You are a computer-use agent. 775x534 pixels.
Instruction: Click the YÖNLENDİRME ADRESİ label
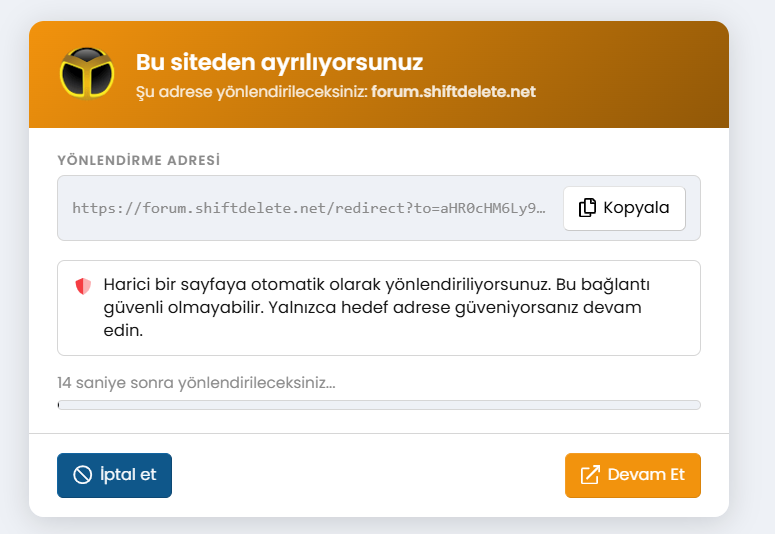pos(139,160)
